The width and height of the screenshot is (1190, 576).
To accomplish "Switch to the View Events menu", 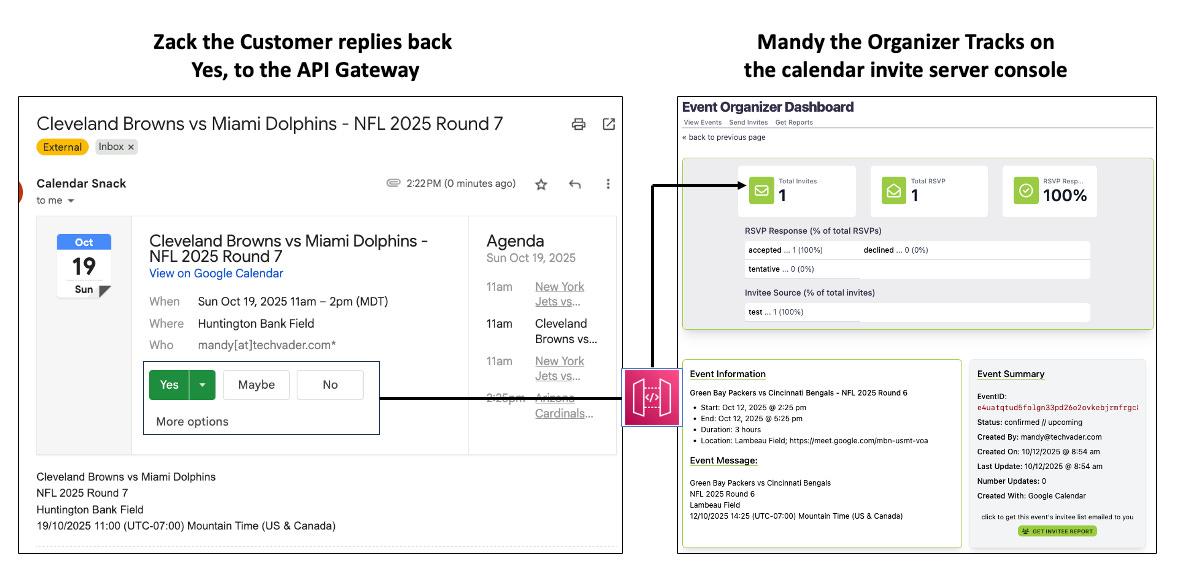I will coord(702,122).
